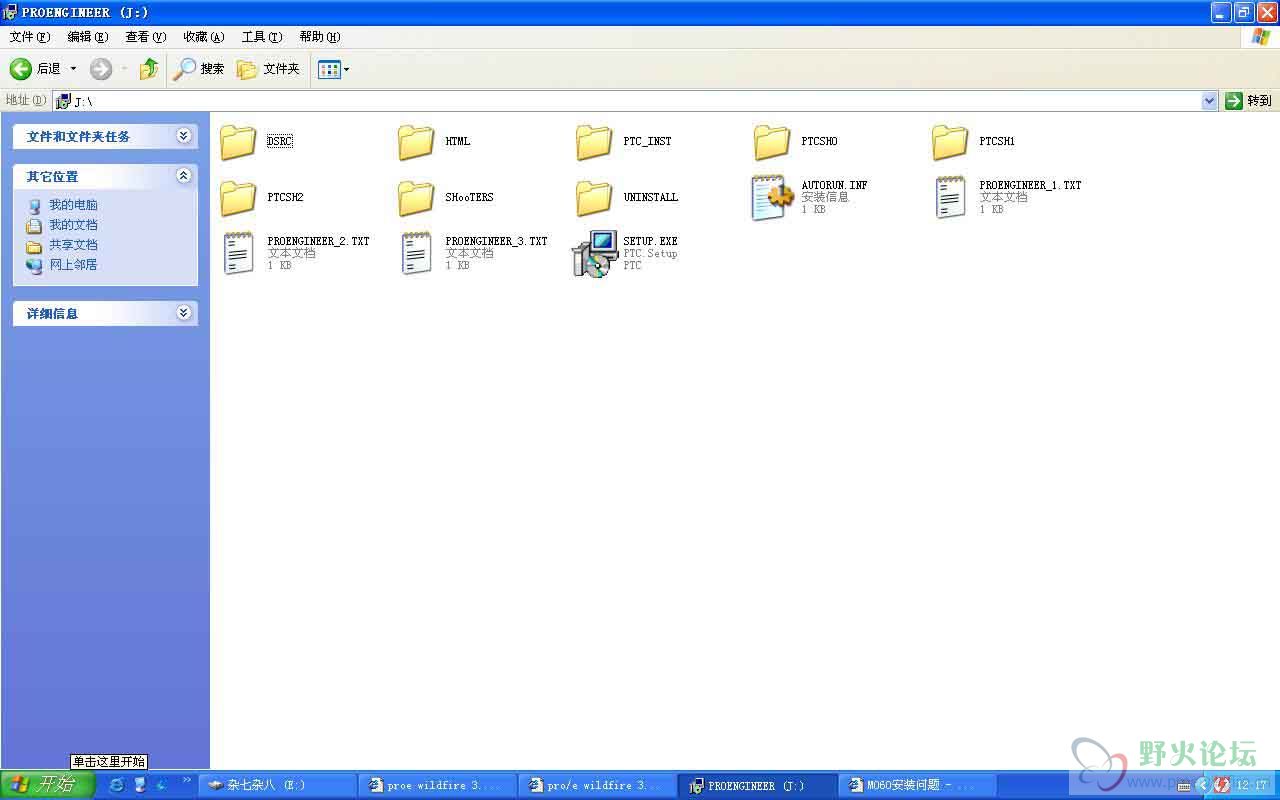Open the Search (搜索) pane
The height and width of the screenshot is (800, 1280).
coord(198,69)
